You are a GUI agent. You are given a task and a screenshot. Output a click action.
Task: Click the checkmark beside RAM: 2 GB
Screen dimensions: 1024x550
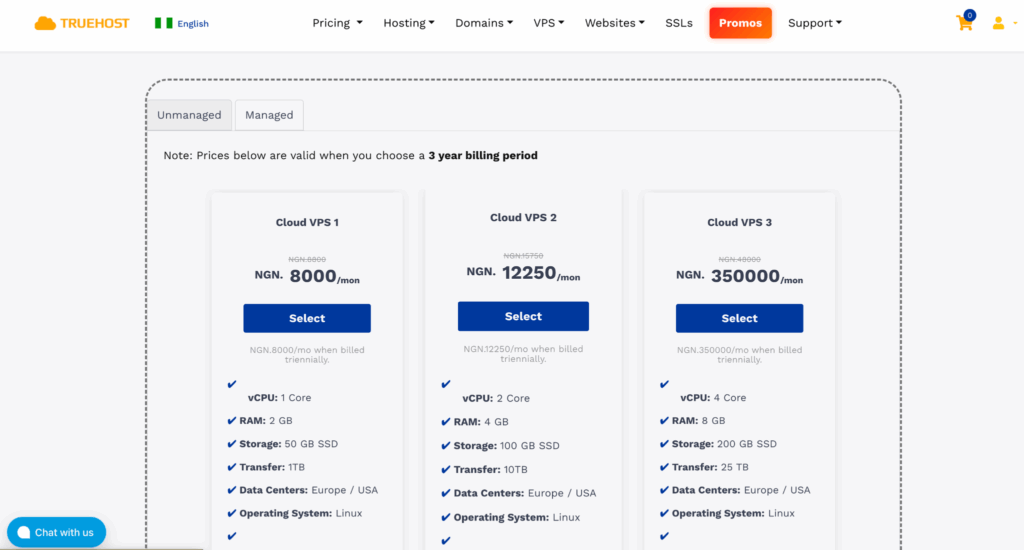click(x=231, y=421)
